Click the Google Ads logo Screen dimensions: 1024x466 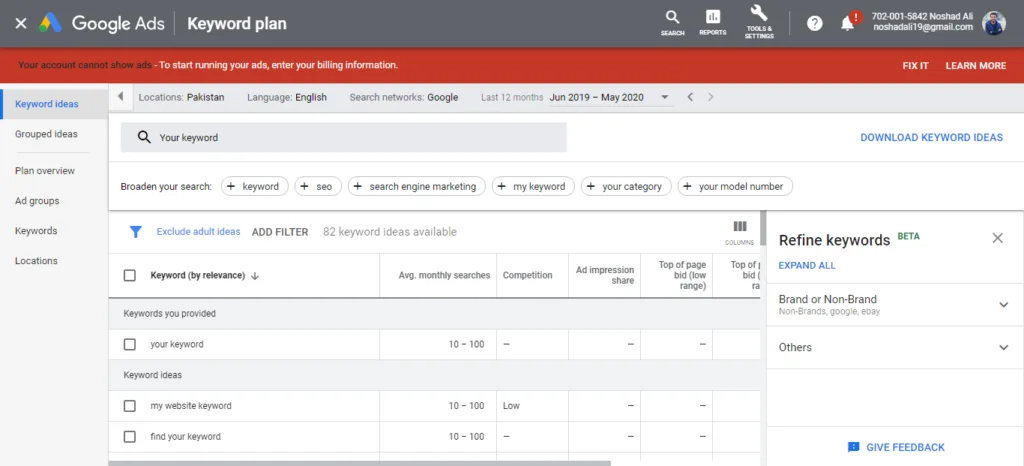(50, 23)
